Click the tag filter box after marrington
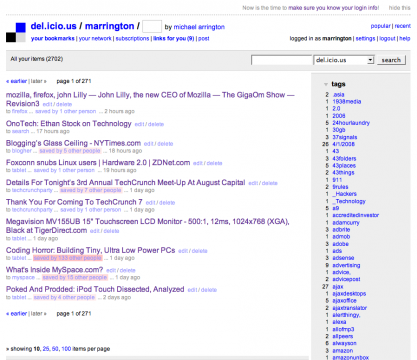Image resolution: width=417 pixels, height=360 pixels. 152,26
